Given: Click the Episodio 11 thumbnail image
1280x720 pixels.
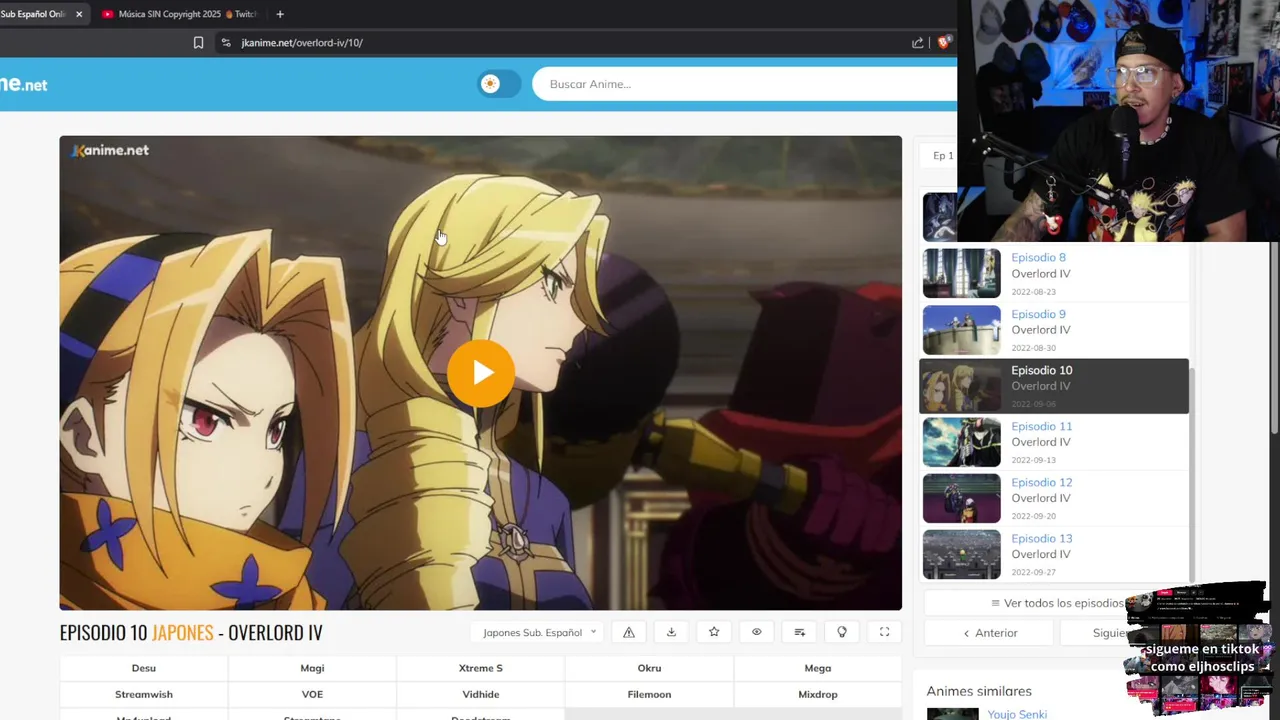Looking at the screenshot, I should coord(961,442).
